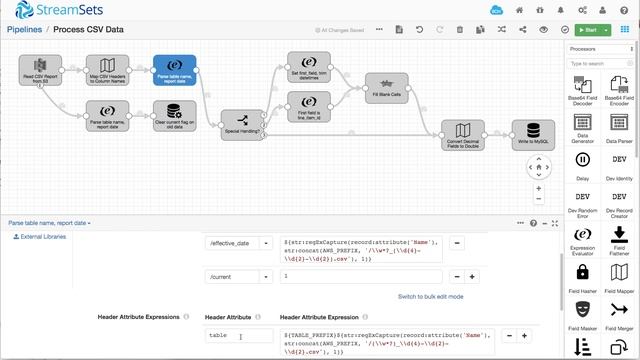This screenshot has width=640, height=360.
Task: Click the Type to search stage field
Action: 600,64
